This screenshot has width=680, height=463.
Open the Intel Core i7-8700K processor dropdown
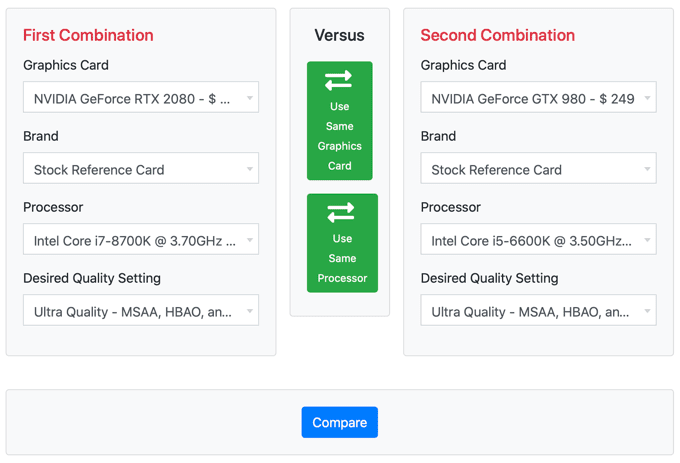pos(141,240)
